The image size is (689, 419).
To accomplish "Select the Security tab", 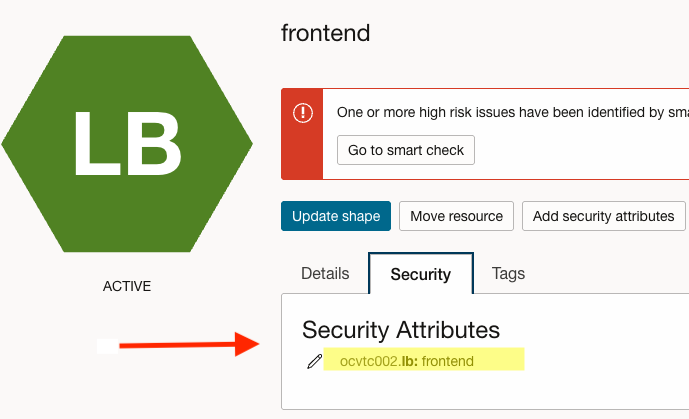I will click(420, 274).
